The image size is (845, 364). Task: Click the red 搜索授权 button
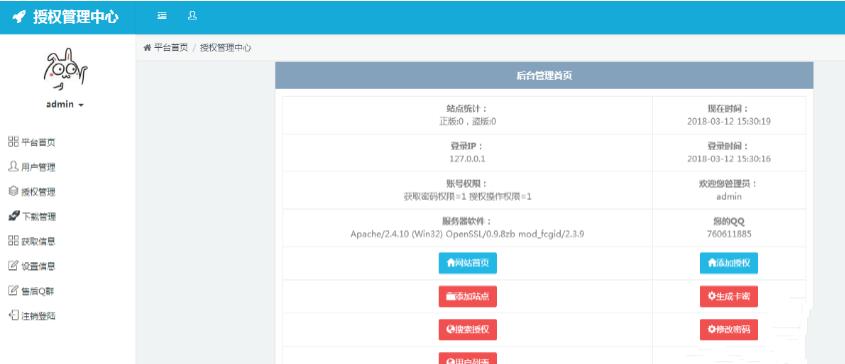tap(467, 329)
